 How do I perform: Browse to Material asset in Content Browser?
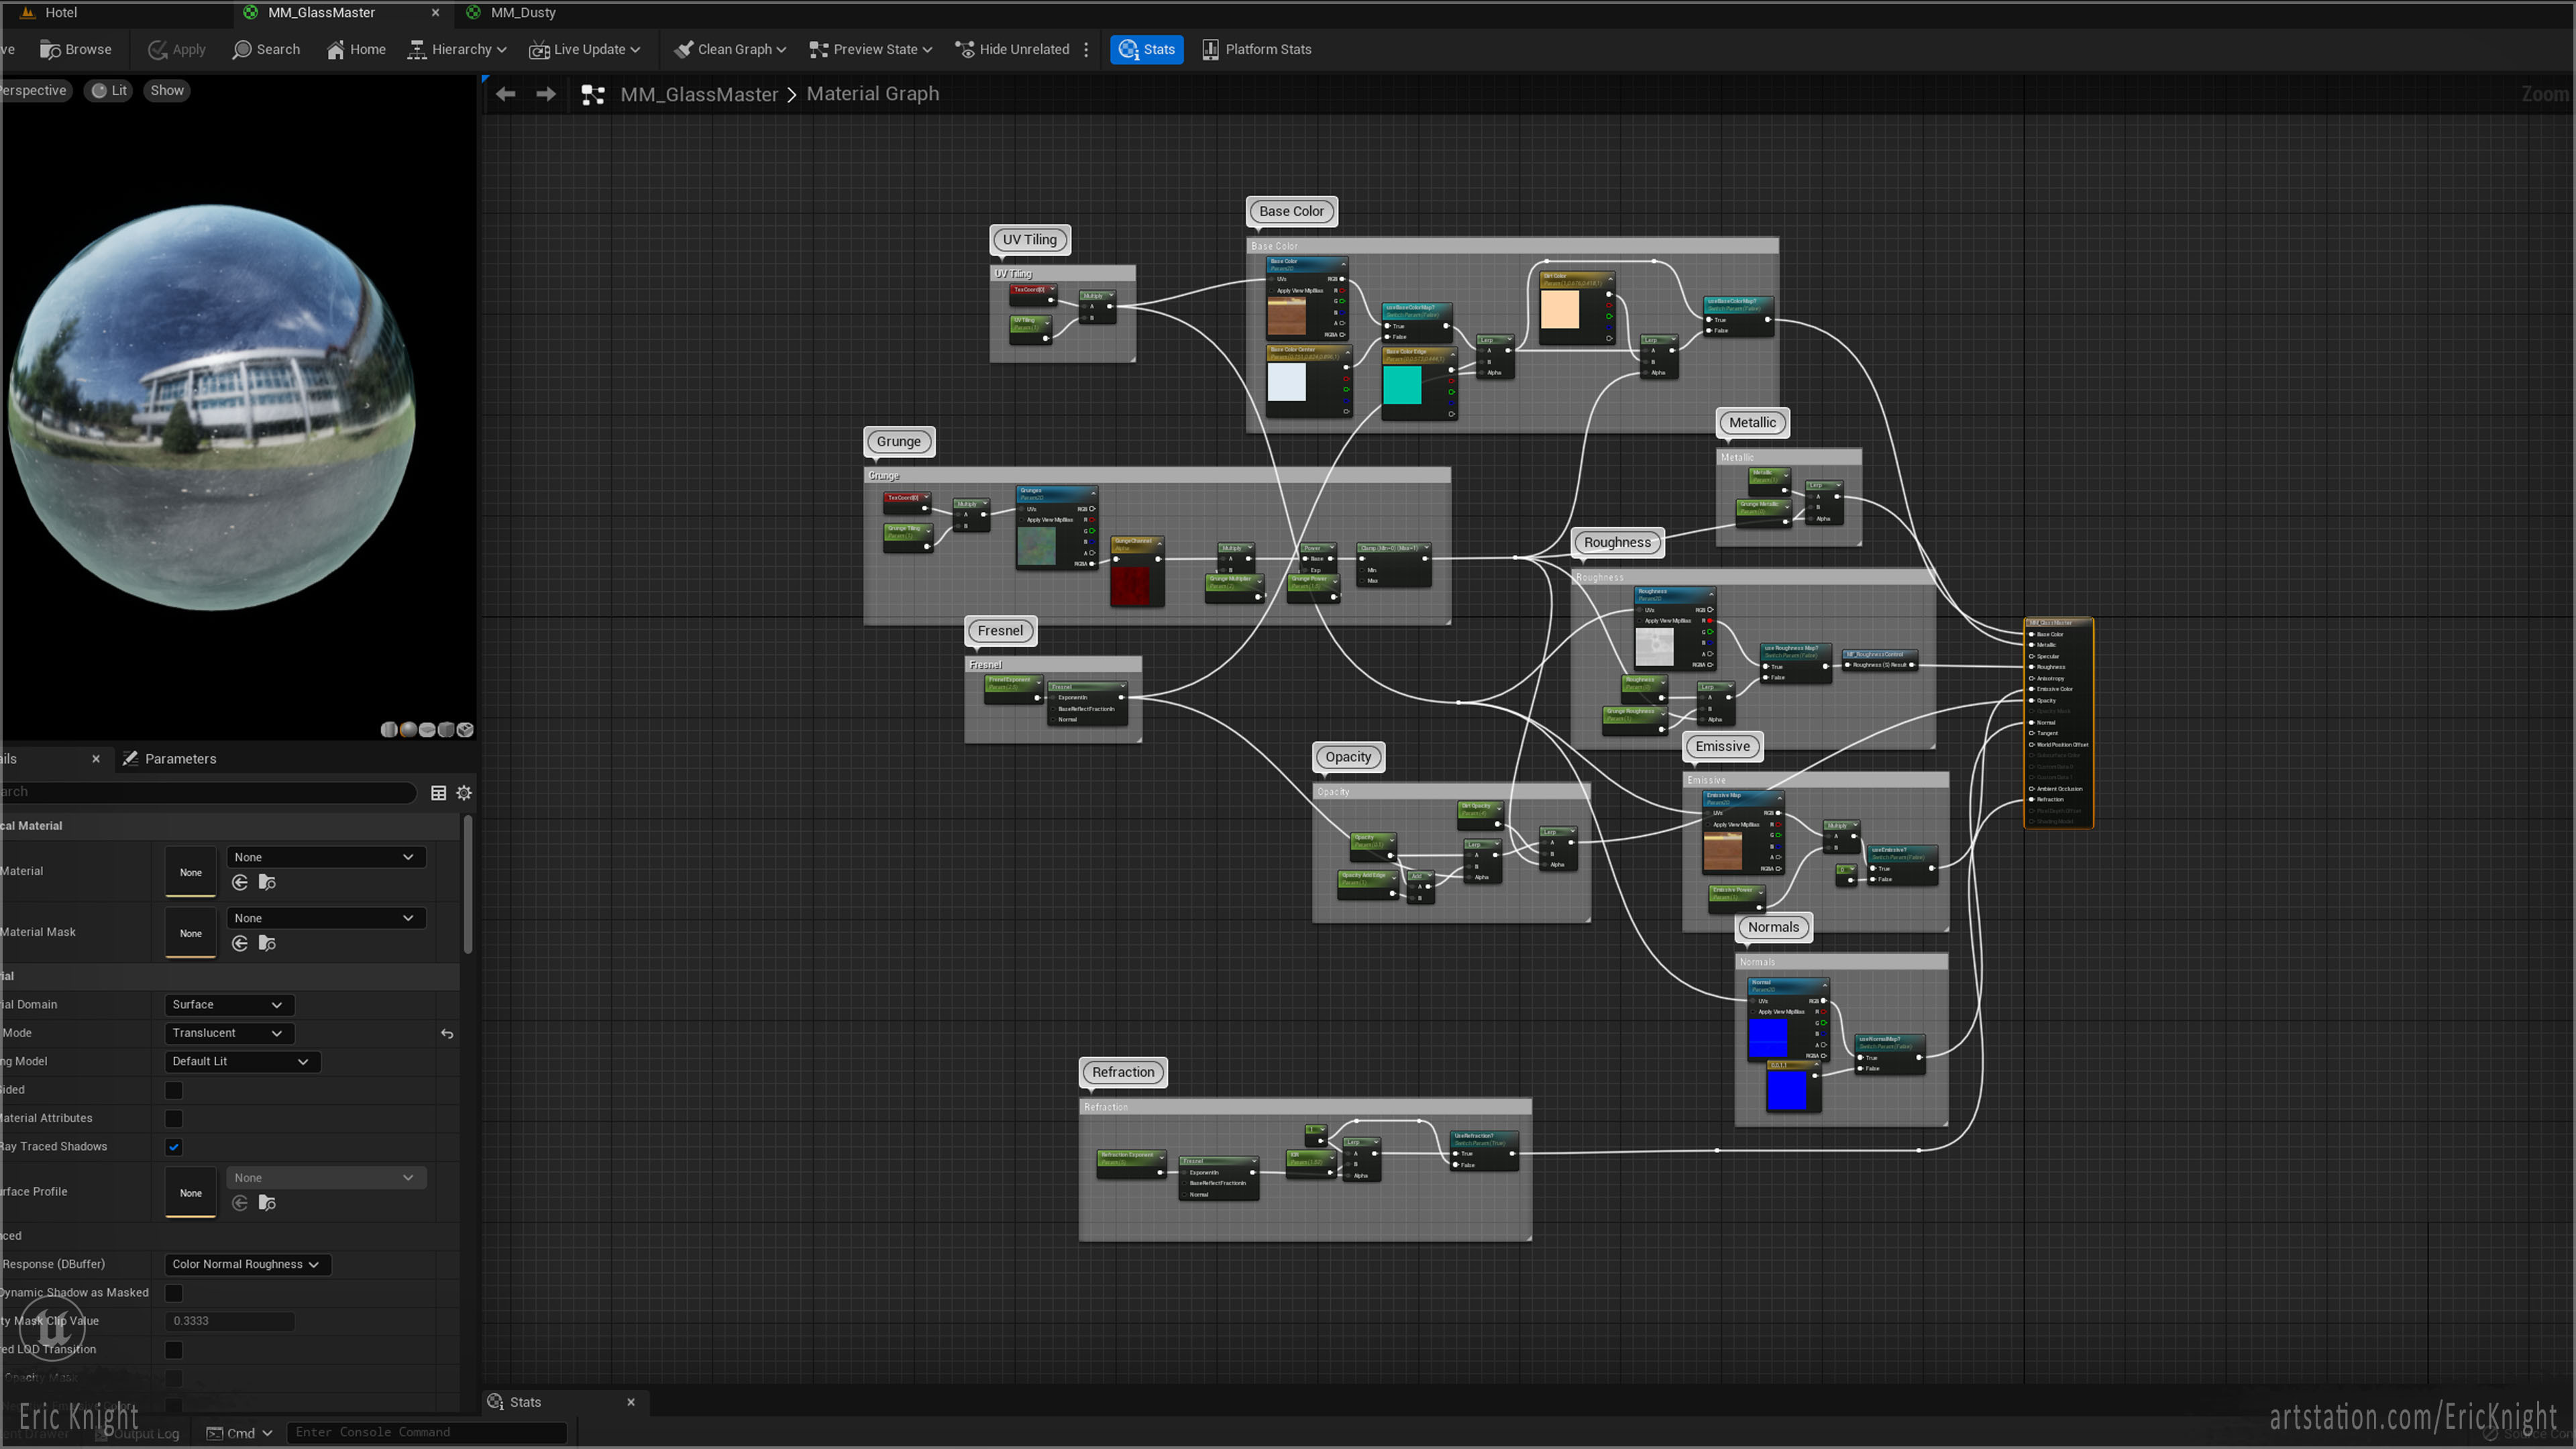[267, 882]
